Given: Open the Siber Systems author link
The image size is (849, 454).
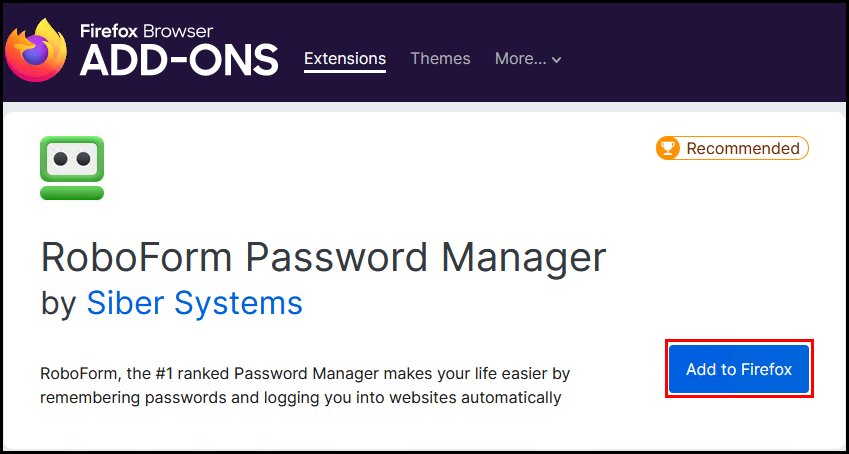Looking at the screenshot, I should tap(194, 302).
